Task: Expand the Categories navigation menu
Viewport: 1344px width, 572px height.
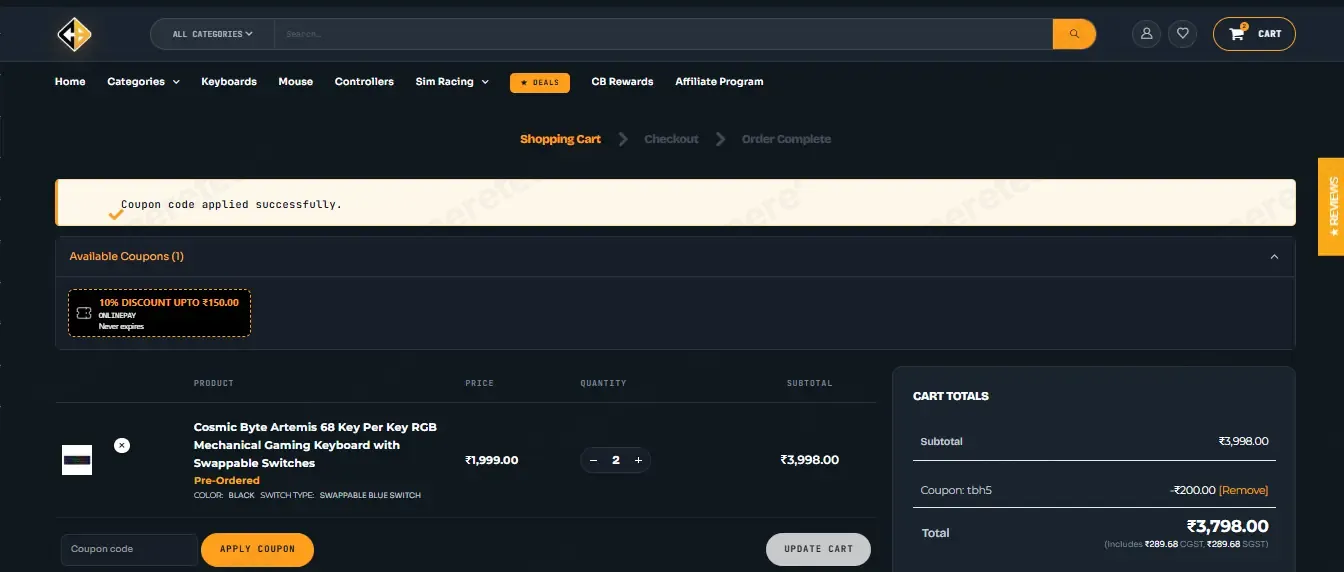Action: pyautogui.click(x=143, y=82)
